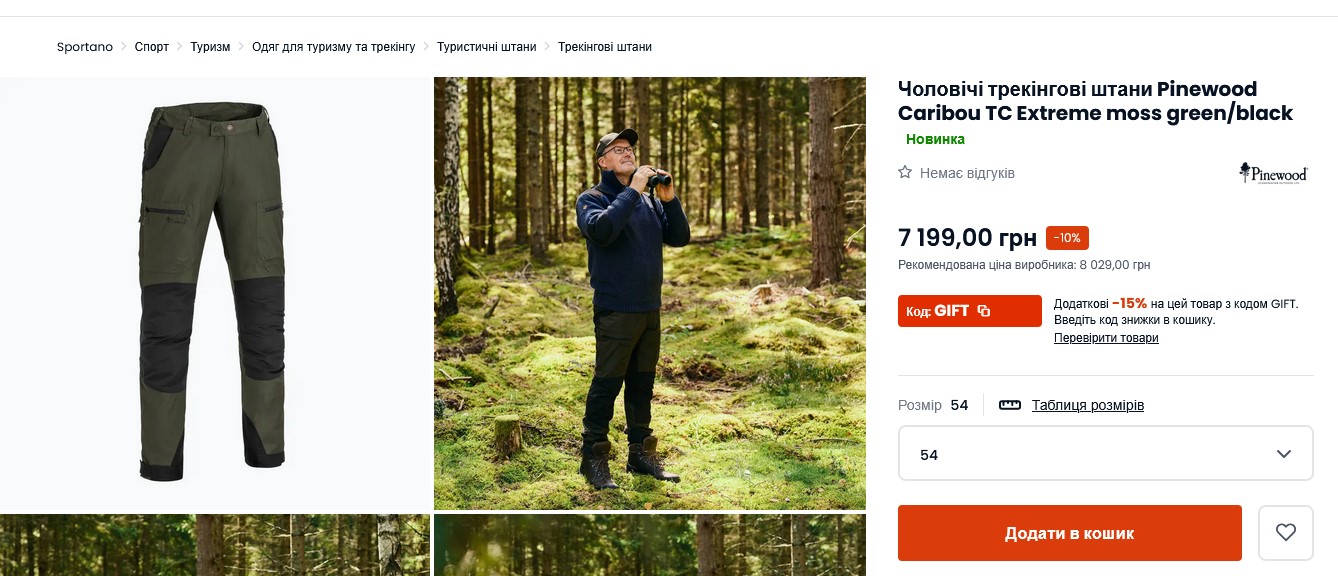Open Немає відгуків reviews link
The image size is (1338, 576).
click(x=967, y=173)
